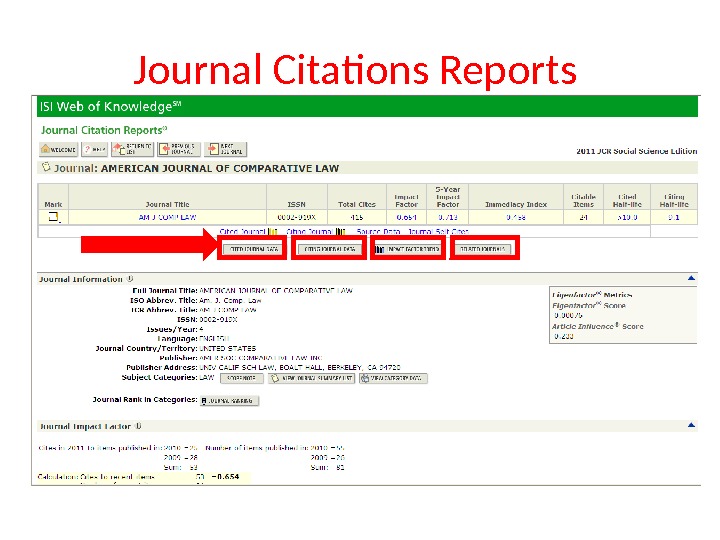Click View Journal Summary List button
Screen dimensions: 720x540
pyautogui.click(x=311, y=378)
